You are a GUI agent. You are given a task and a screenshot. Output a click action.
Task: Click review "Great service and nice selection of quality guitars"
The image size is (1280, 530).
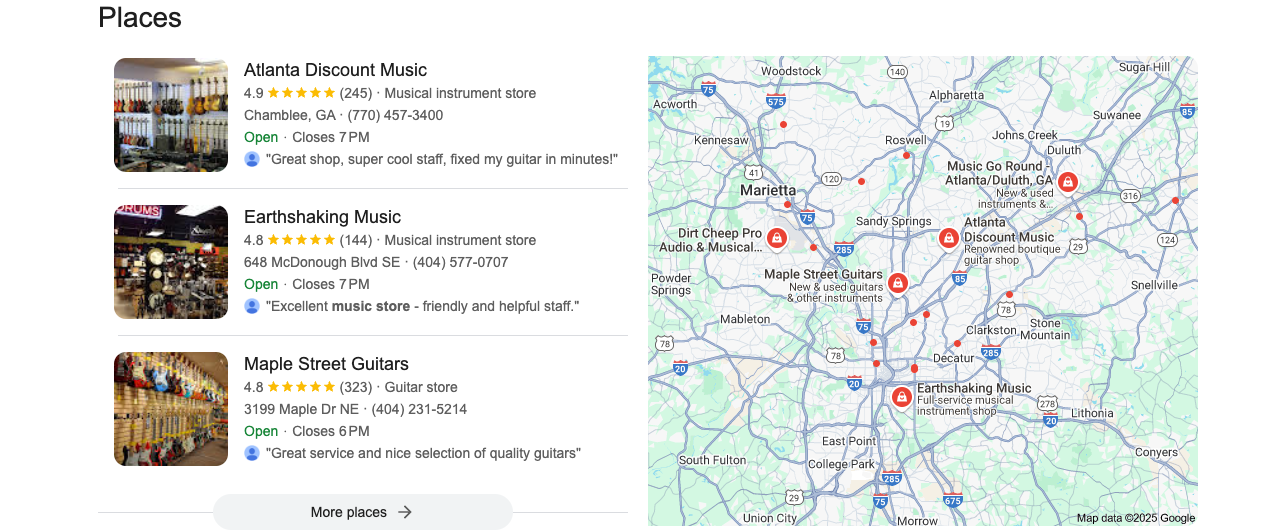click(423, 453)
